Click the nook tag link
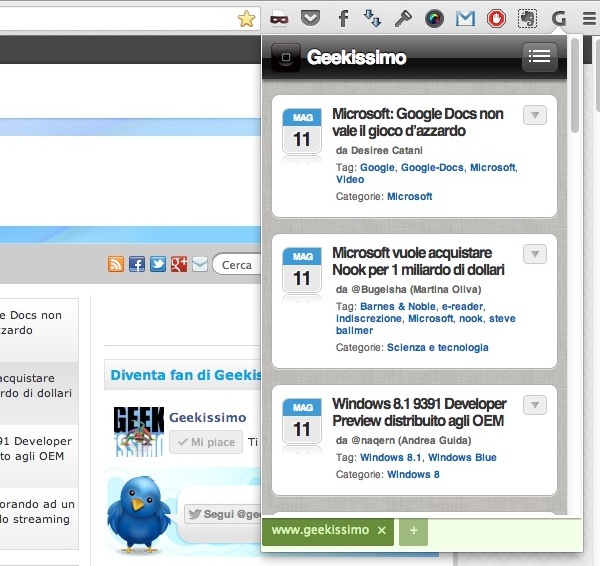This screenshot has height=566, width=600. 471,318
